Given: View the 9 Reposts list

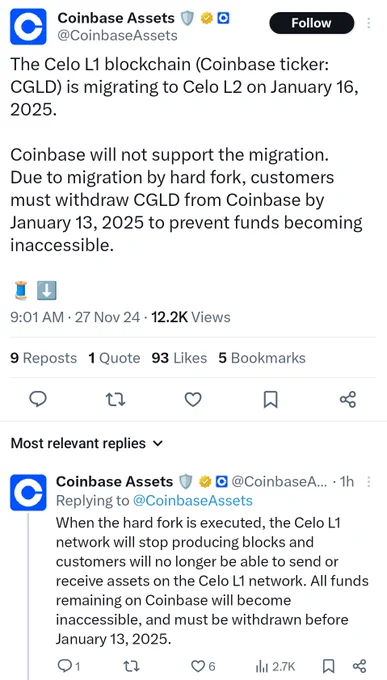Looking at the screenshot, I should (x=43, y=358).
